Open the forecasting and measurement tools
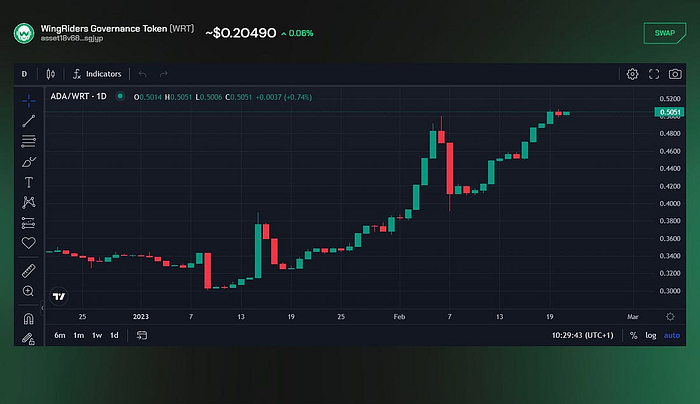700x404 pixels. click(29, 223)
